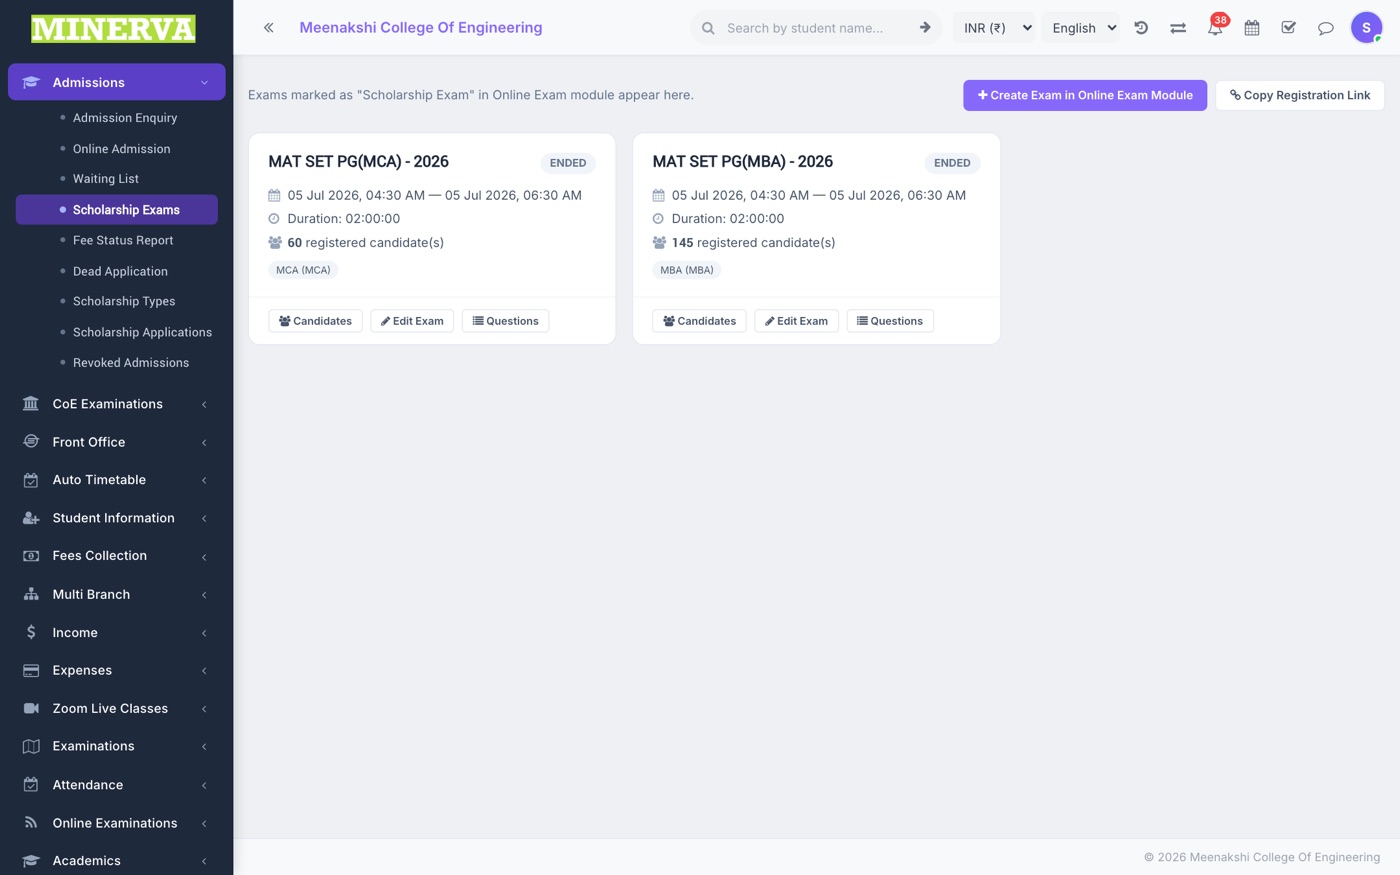Open user avatar S profile menu
The width and height of the screenshot is (1400, 875).
(1366, 28)
